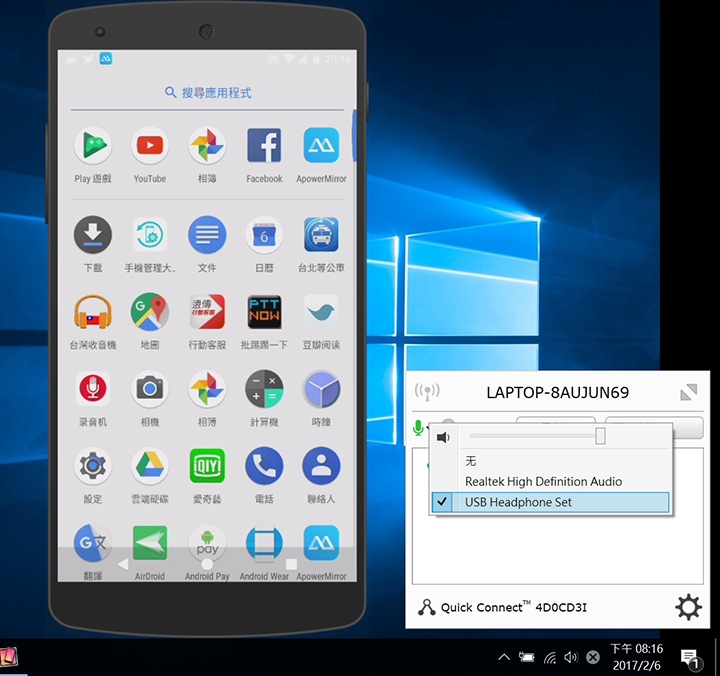Open the Google Docs app

tap(207, 235)
